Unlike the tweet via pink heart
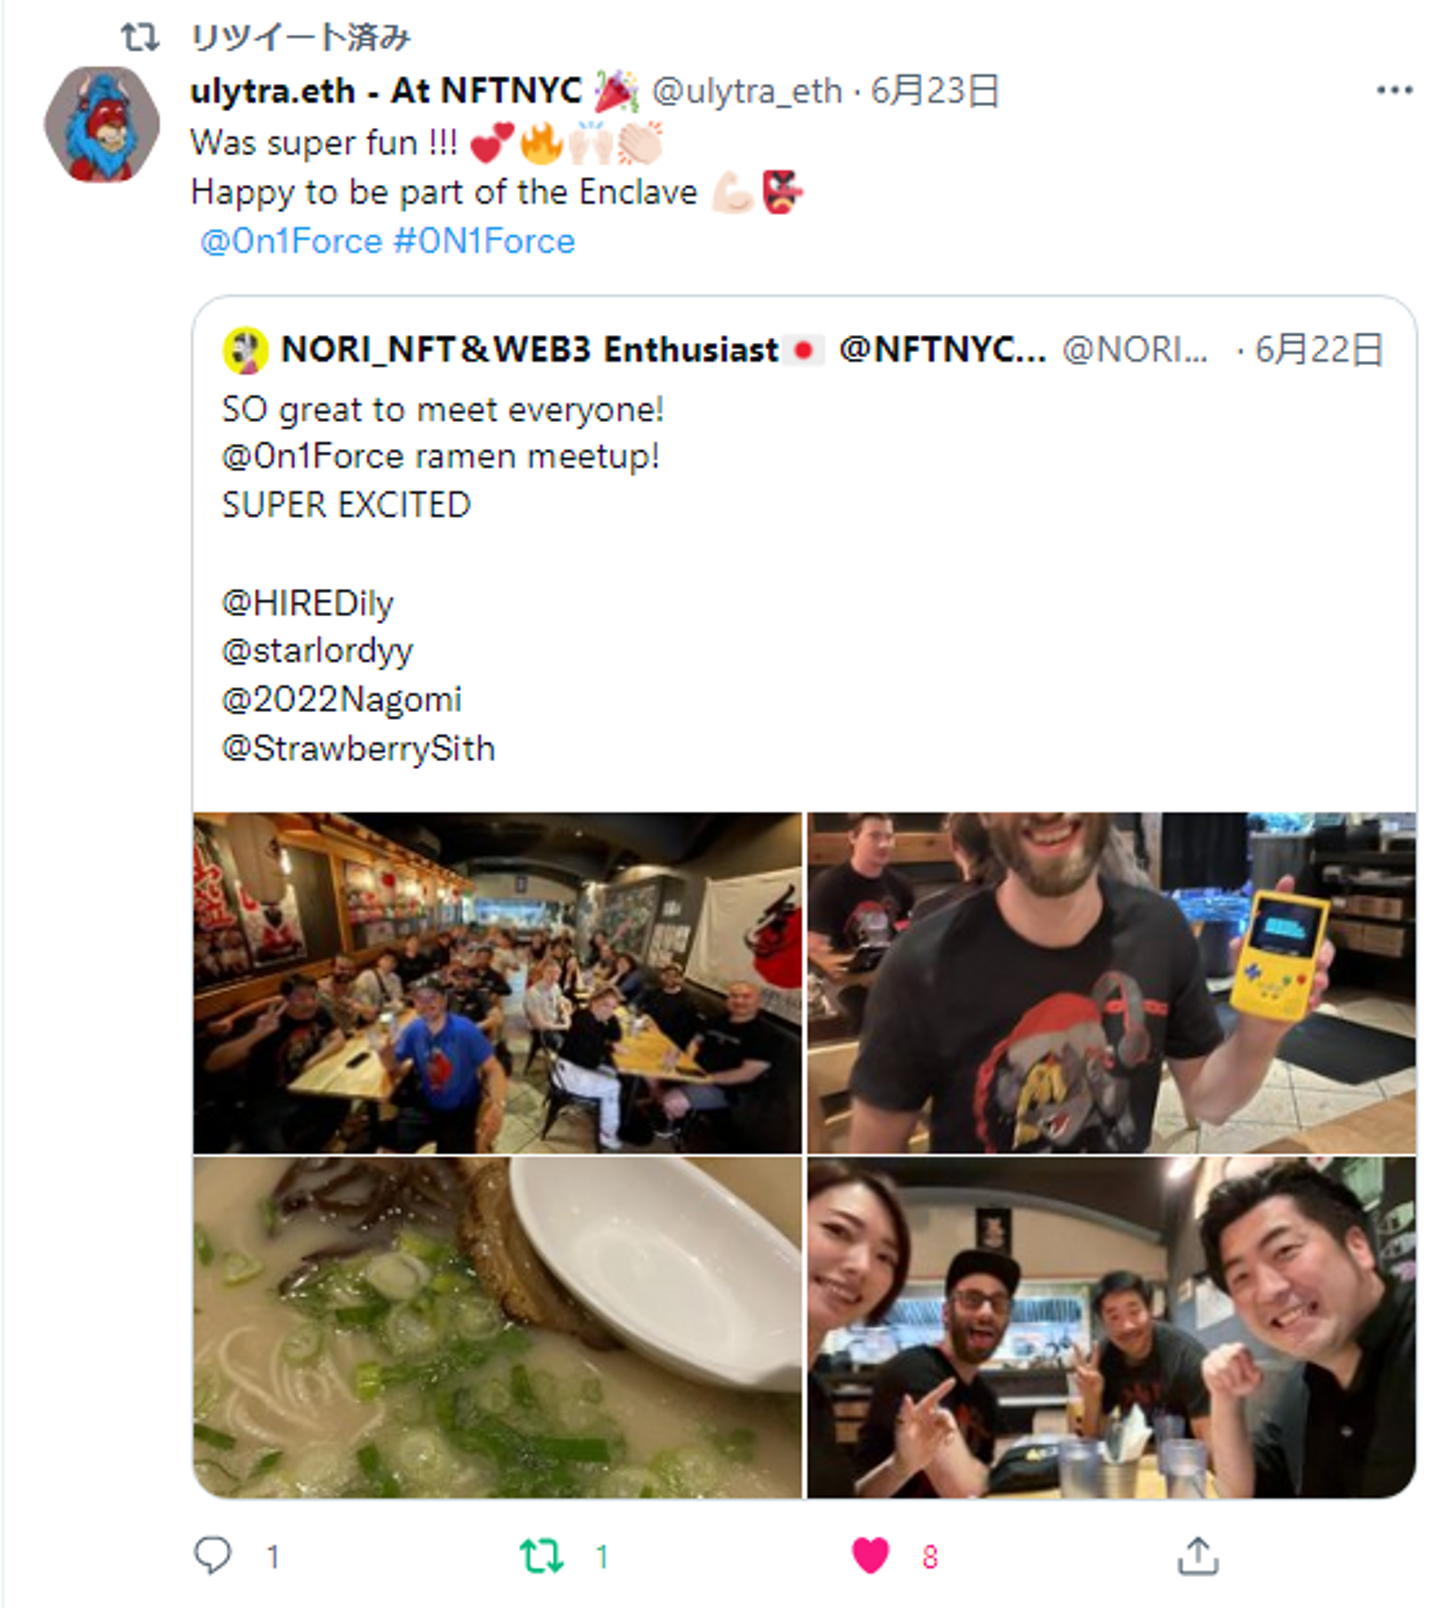 coord(870,1556)
